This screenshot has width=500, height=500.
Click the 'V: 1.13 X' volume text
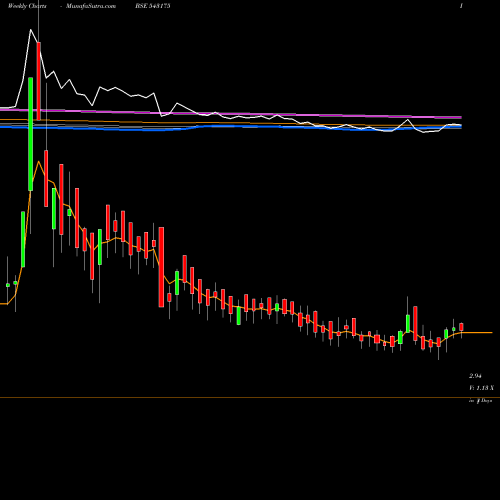point(481,388)
